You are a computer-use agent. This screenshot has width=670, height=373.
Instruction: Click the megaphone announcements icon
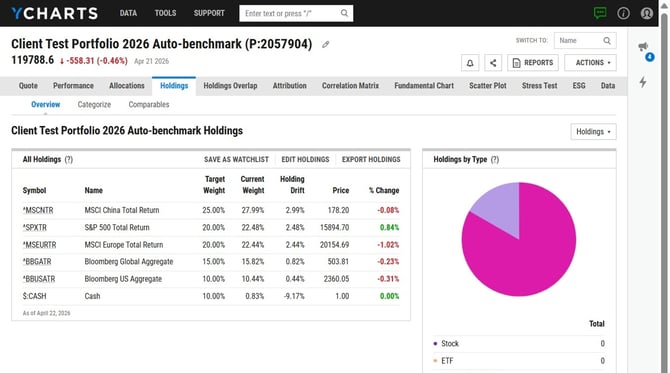point(643,46)
